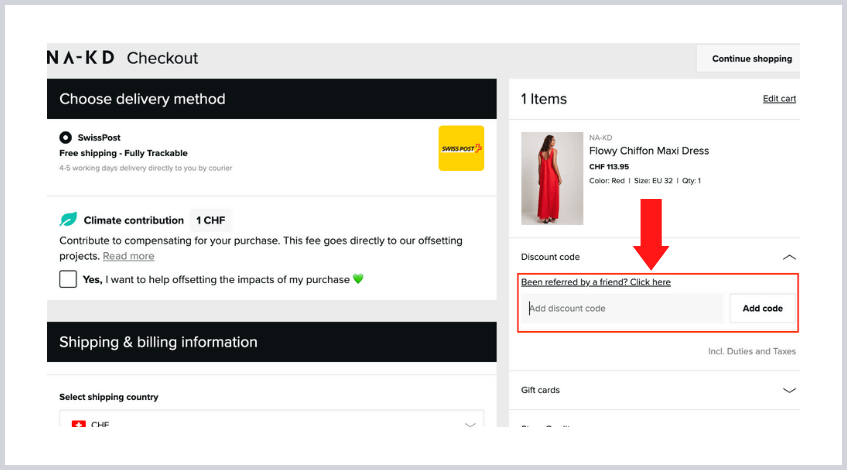
Task: Click the Add discount code input field
Action: coord(622,308)
